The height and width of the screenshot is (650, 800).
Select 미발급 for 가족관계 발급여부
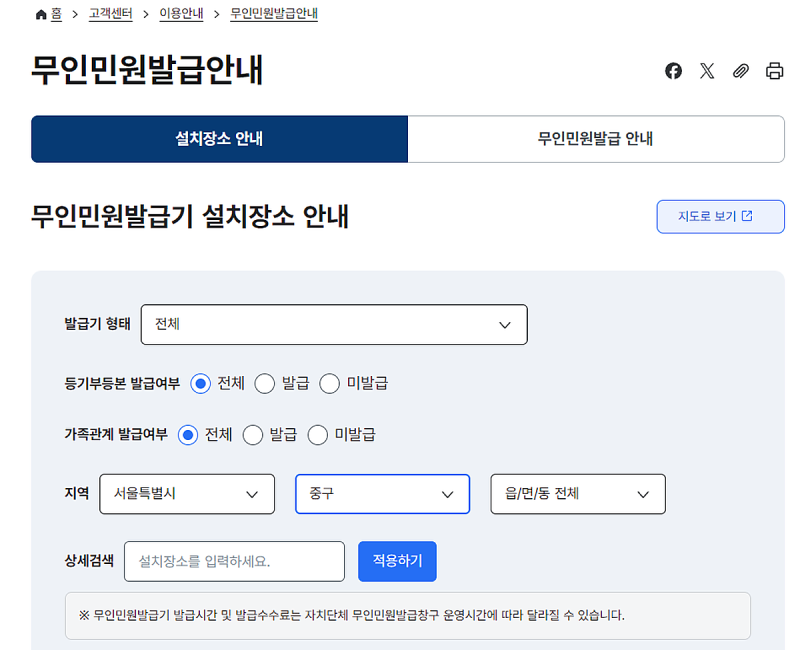[317, 435]
